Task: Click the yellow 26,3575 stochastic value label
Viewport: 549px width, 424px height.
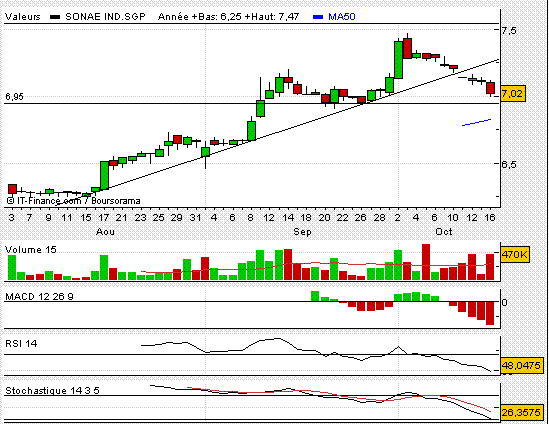Action: [x=521, y=412]
